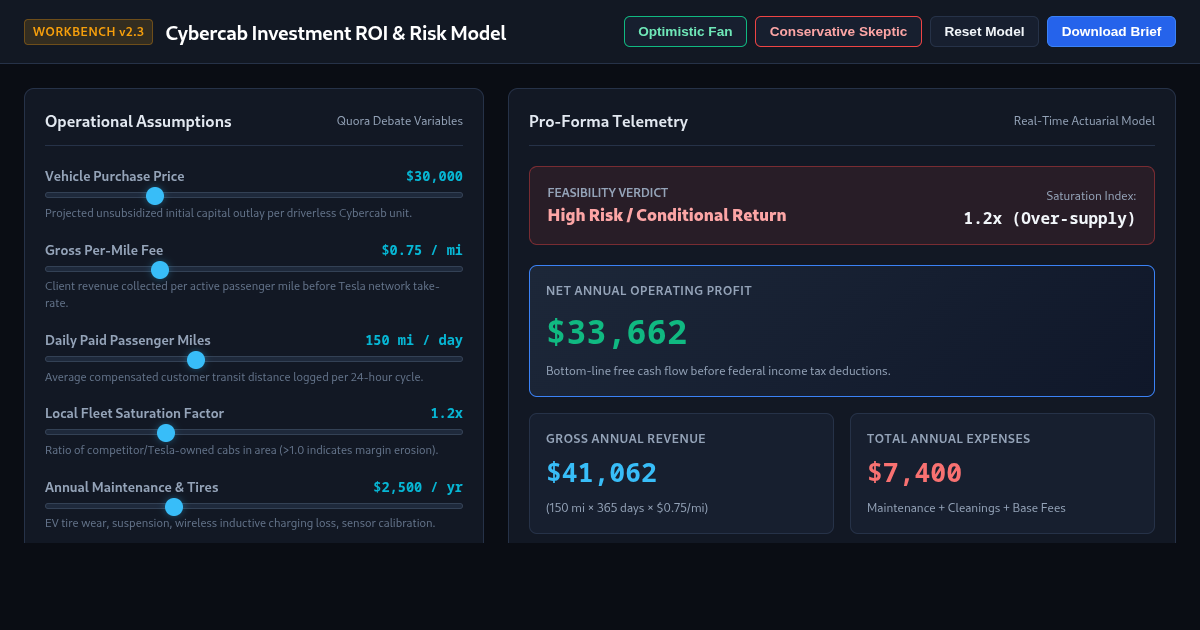
Task: Click the Gross Per-Mile Fee slider handle
Action: (160, 269)
